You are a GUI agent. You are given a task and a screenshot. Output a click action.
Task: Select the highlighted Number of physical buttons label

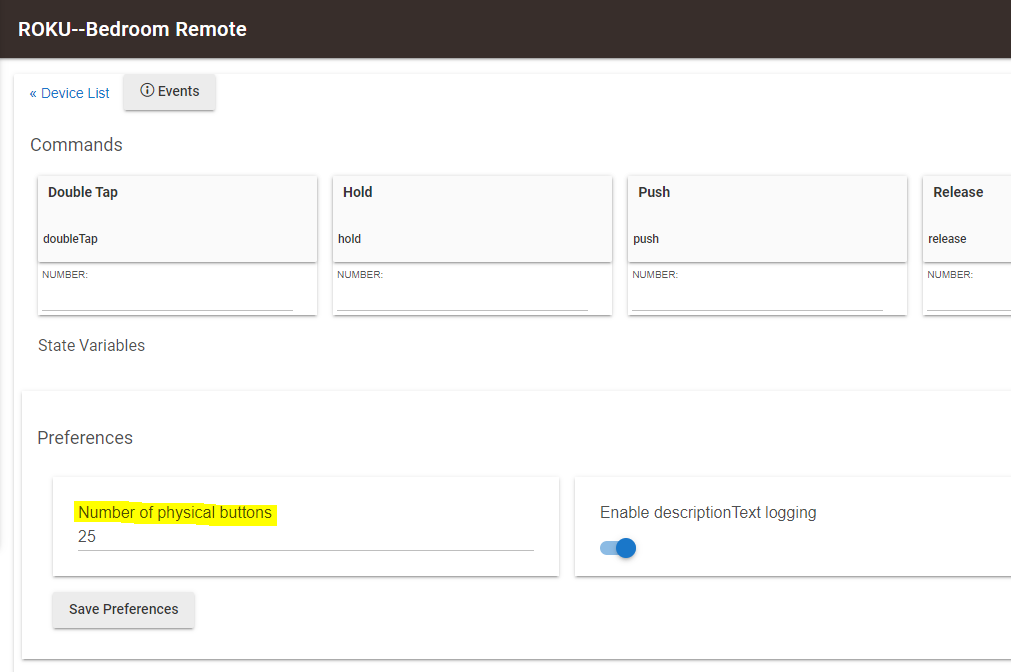(175, 512)
